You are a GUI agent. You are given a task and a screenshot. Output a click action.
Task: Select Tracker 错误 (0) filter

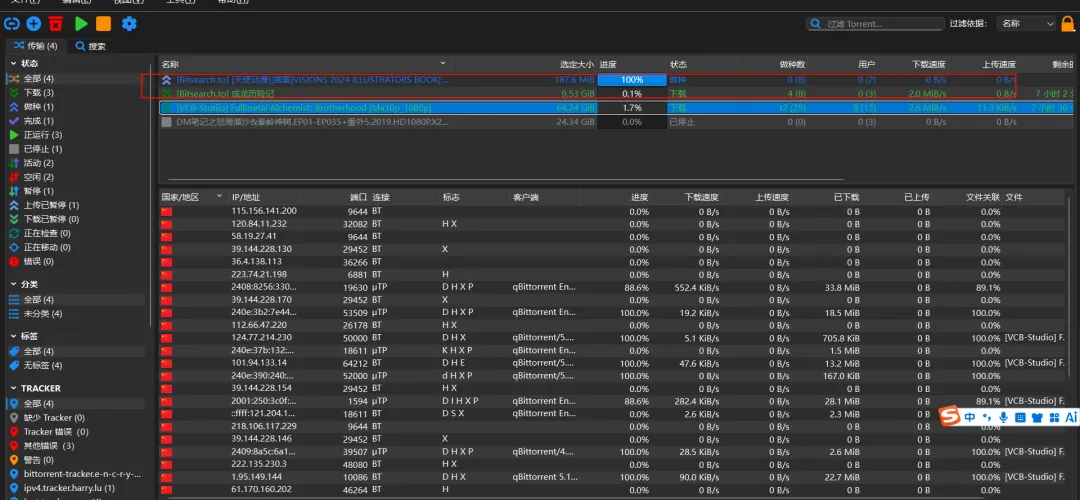coord(76,432)
